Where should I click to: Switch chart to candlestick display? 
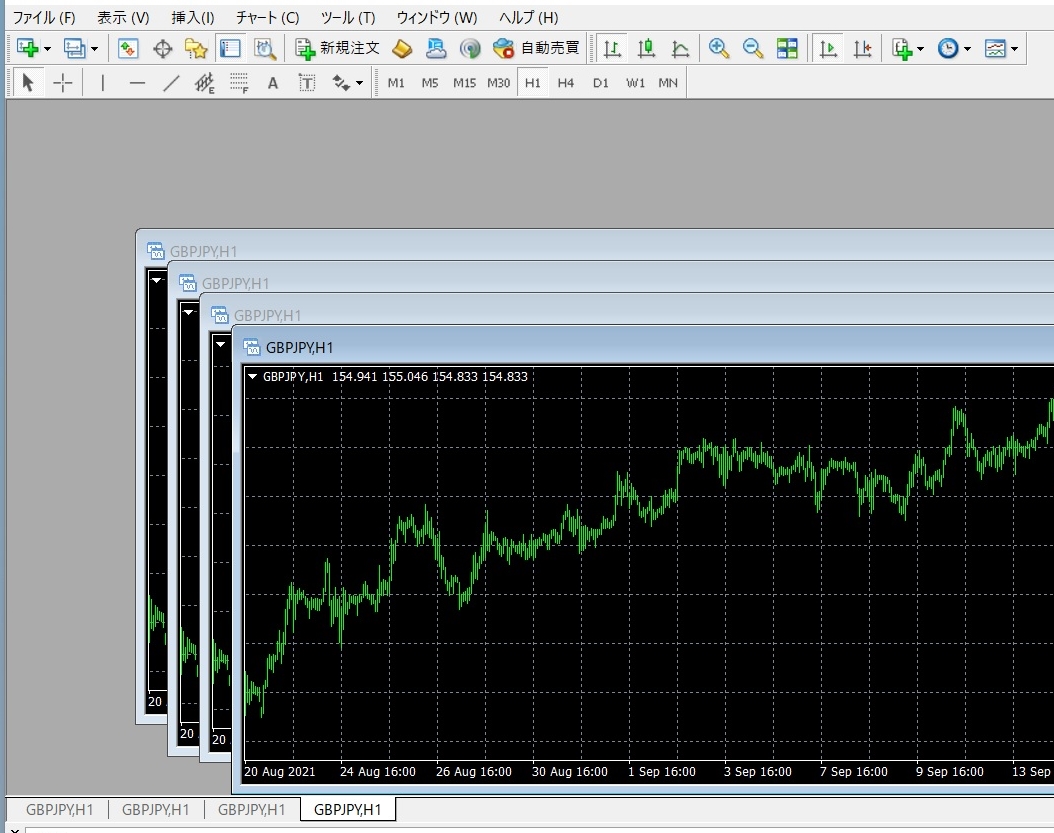pyautogui.click(x=647, y=48)
